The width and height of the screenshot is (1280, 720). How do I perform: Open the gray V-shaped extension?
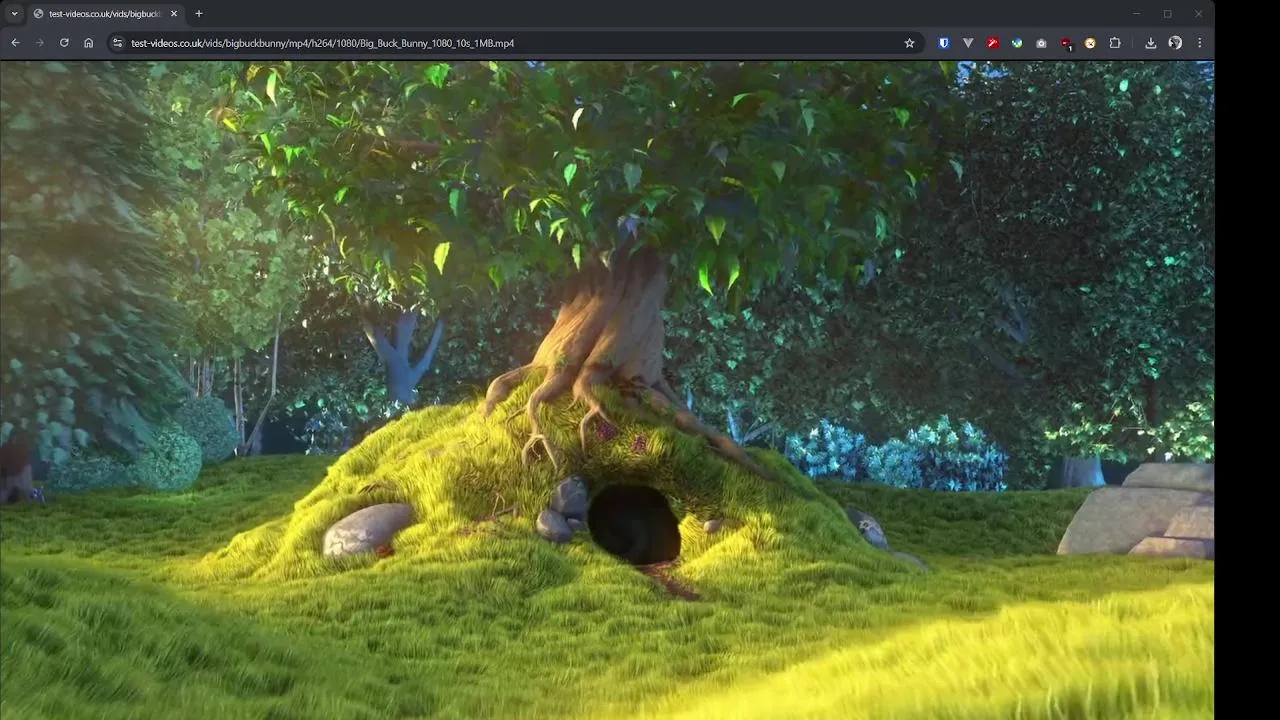(968, 43)
